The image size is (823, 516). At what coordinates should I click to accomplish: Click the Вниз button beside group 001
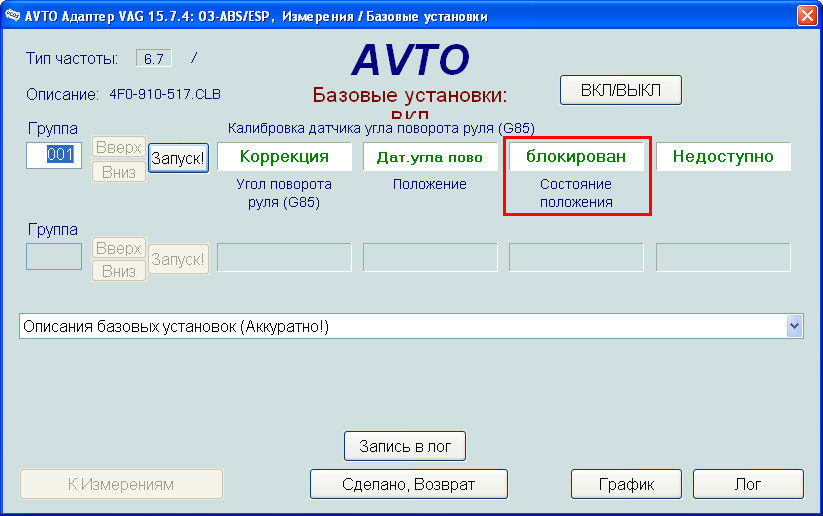pos(119,172)
